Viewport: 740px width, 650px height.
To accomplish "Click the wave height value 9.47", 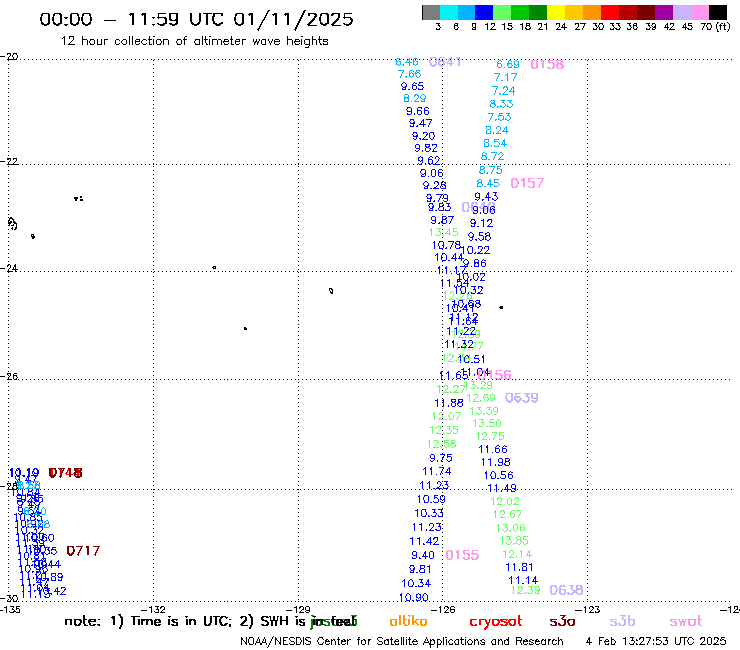I will (x=420, y=123).
